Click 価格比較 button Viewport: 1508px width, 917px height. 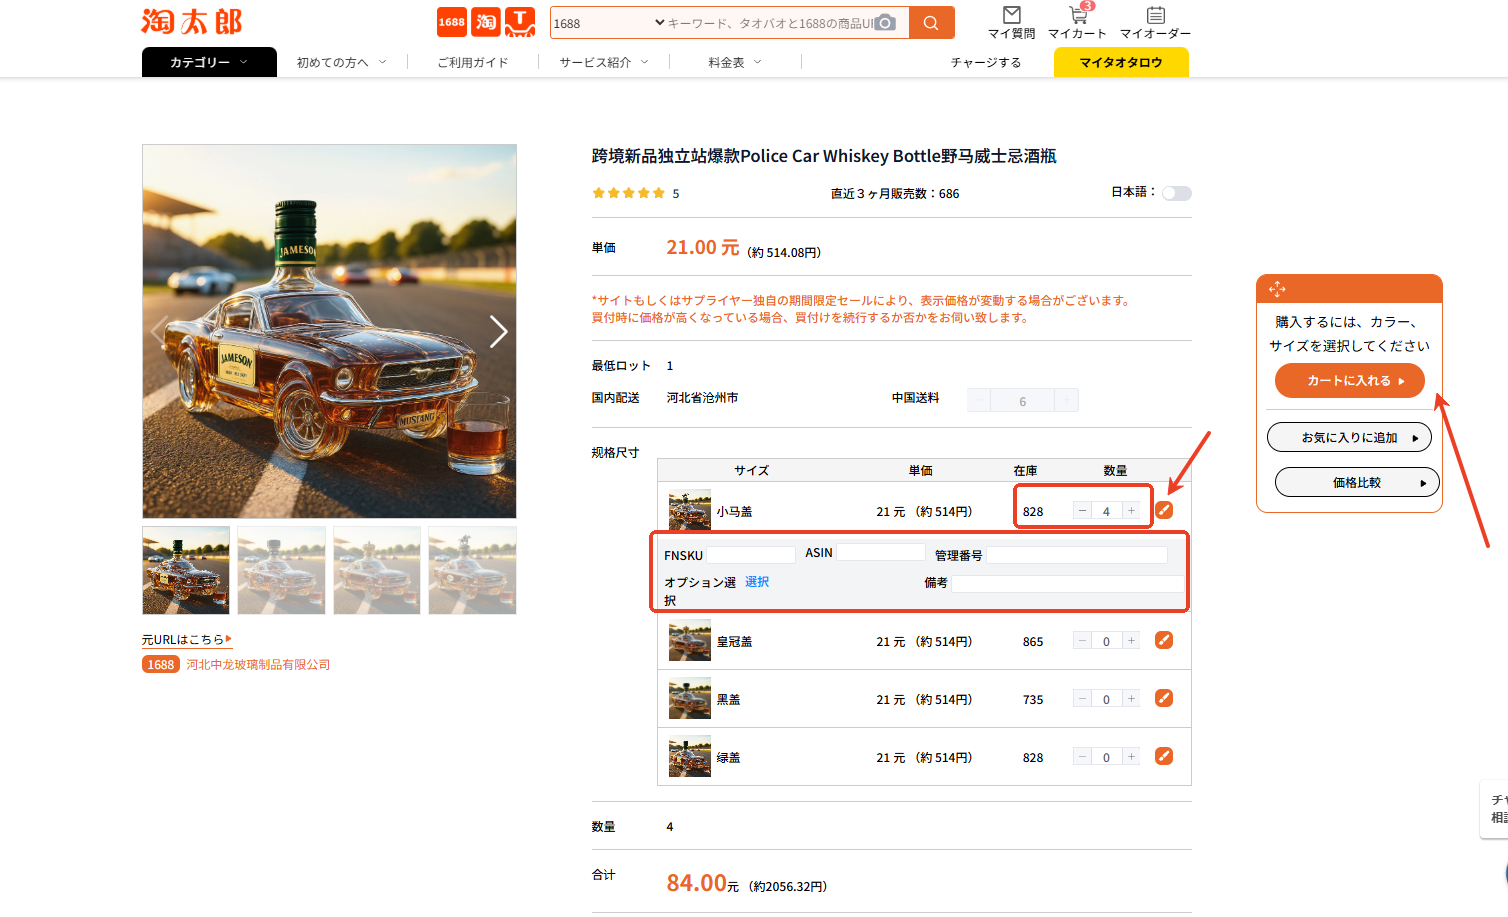coord(1357,482)
